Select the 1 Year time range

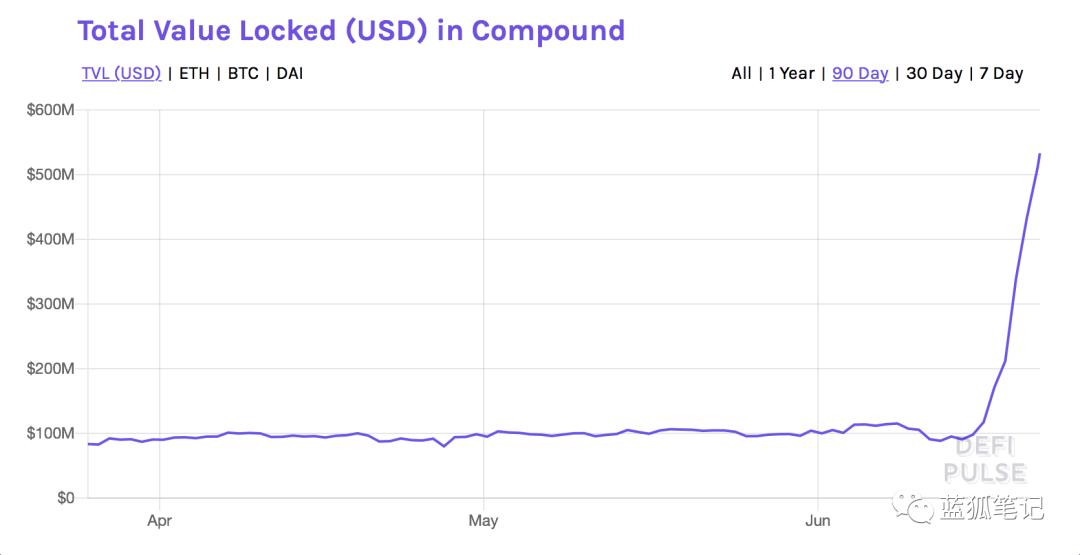791,74
